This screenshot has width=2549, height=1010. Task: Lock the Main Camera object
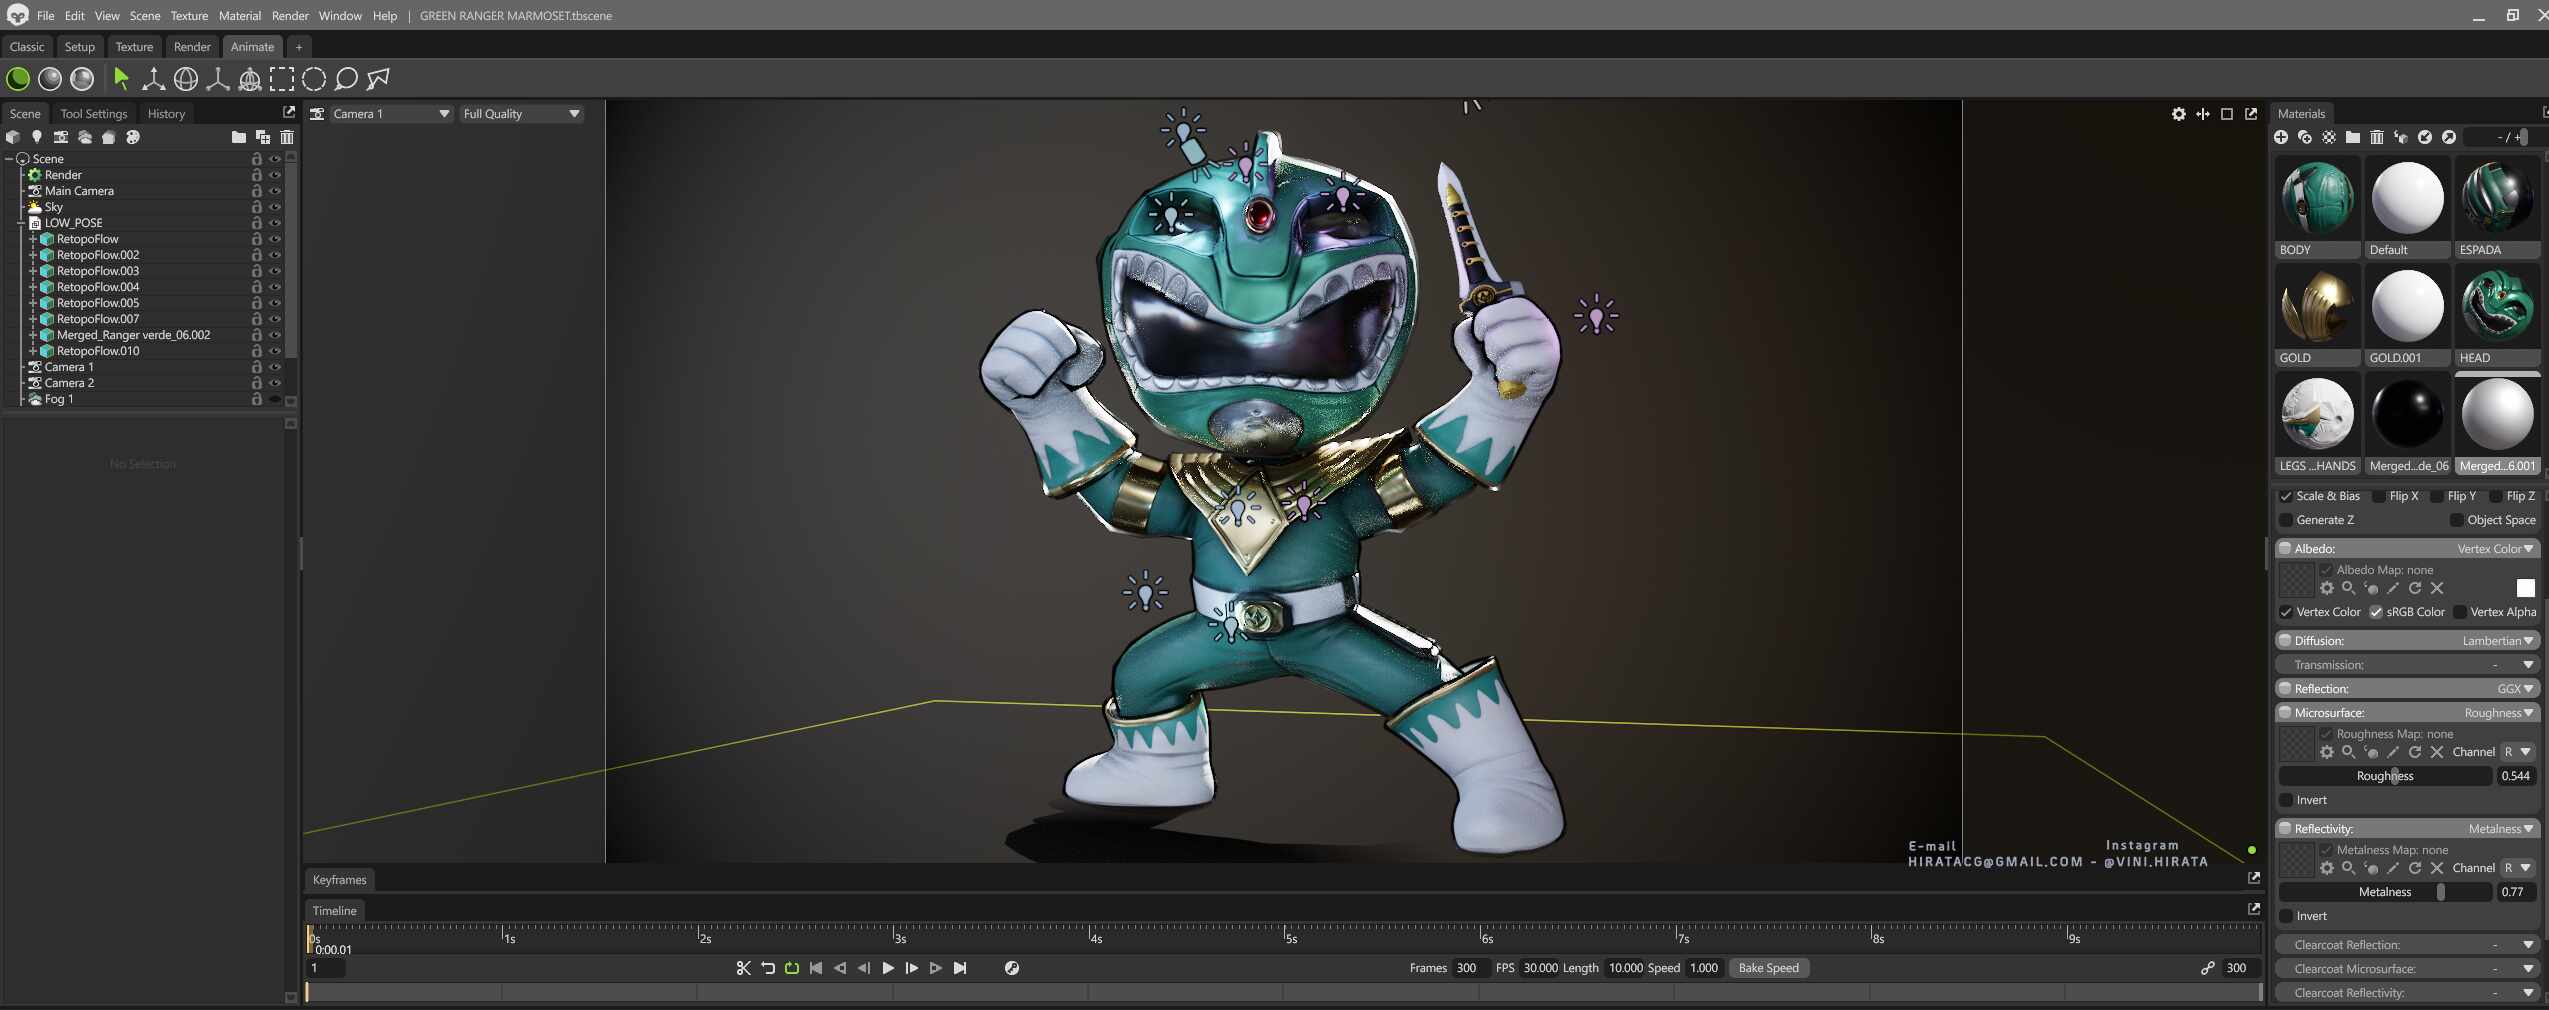257,191
